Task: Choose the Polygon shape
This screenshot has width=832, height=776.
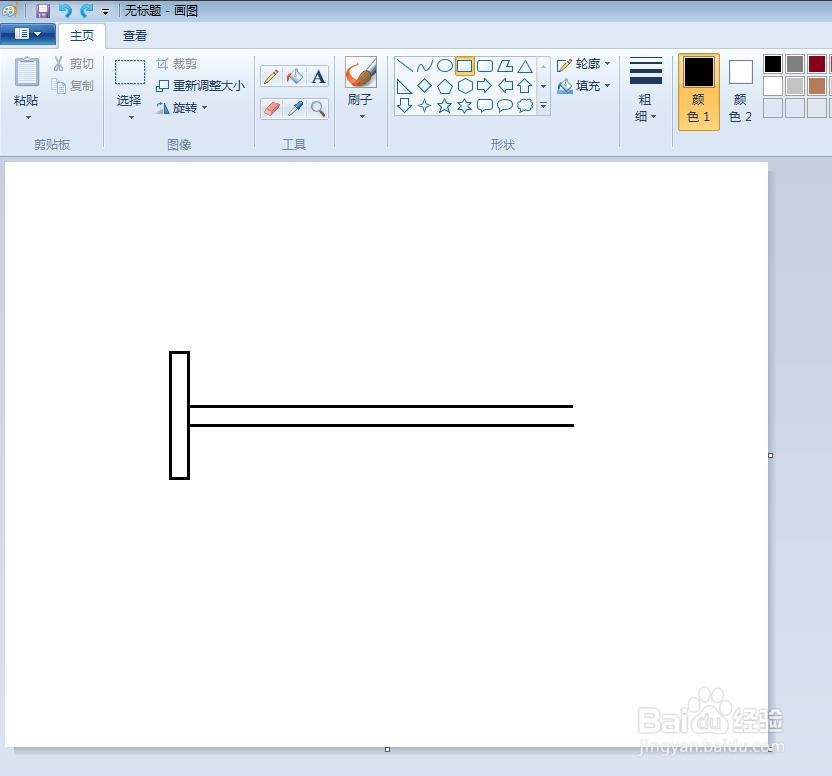Action: click(x=505, y=66)
